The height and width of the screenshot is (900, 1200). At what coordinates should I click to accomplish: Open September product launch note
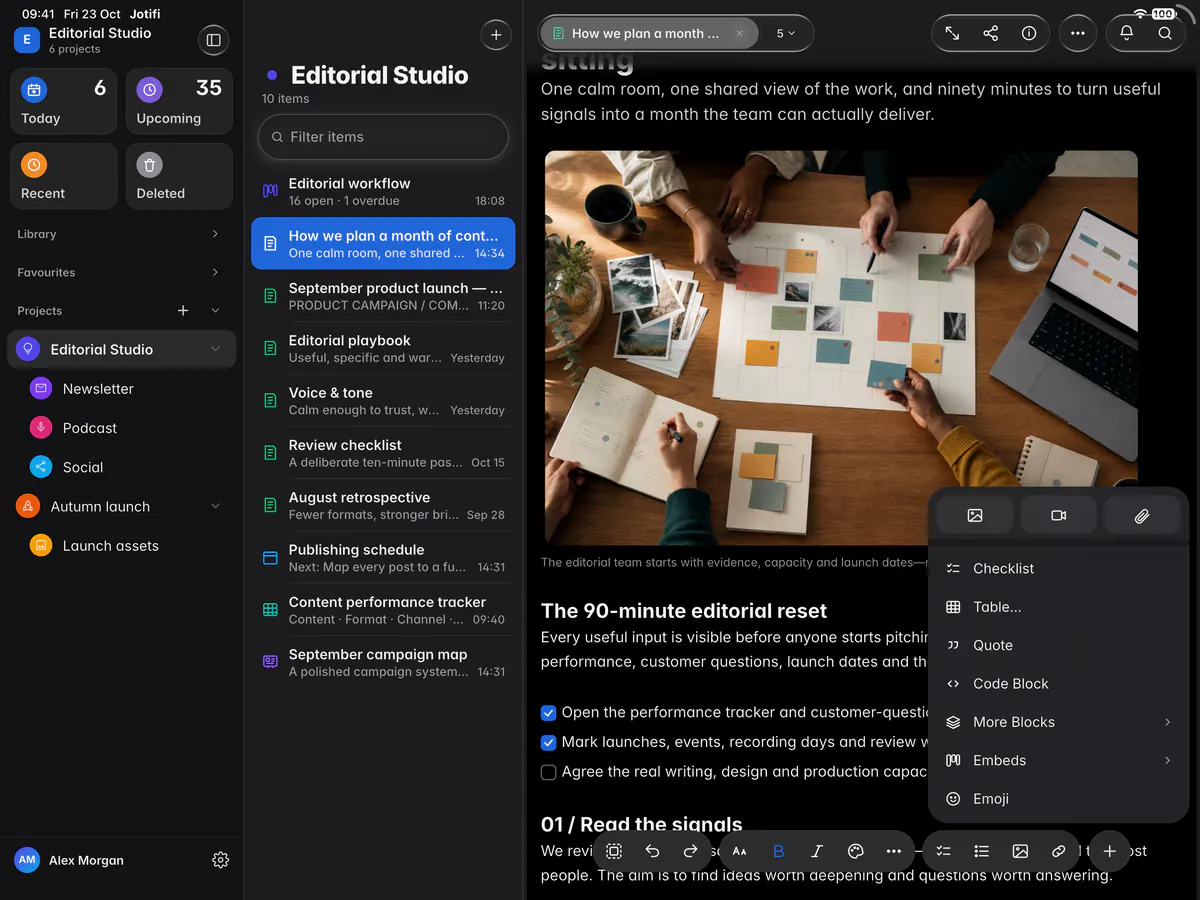(x=383, y=296)
